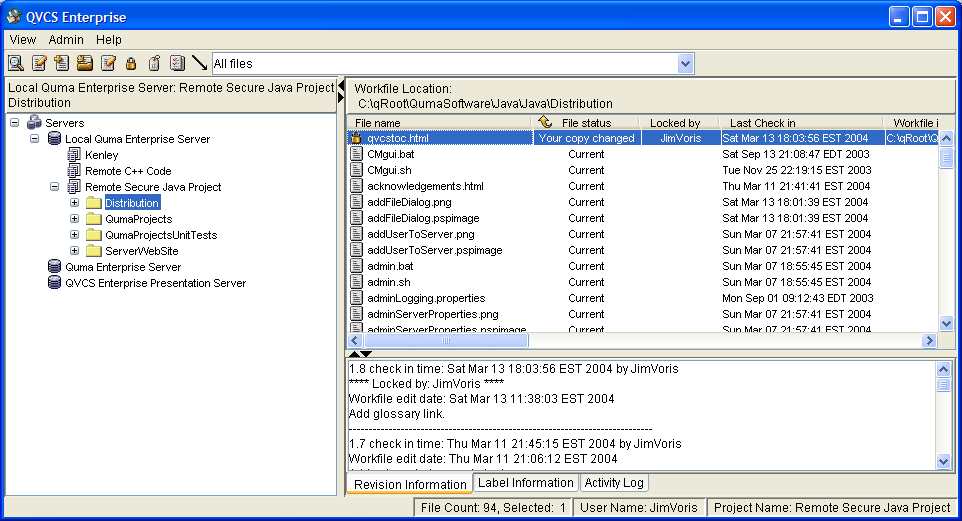Select the QVCS Enterprise Presentation Server node

pos(155,282)
